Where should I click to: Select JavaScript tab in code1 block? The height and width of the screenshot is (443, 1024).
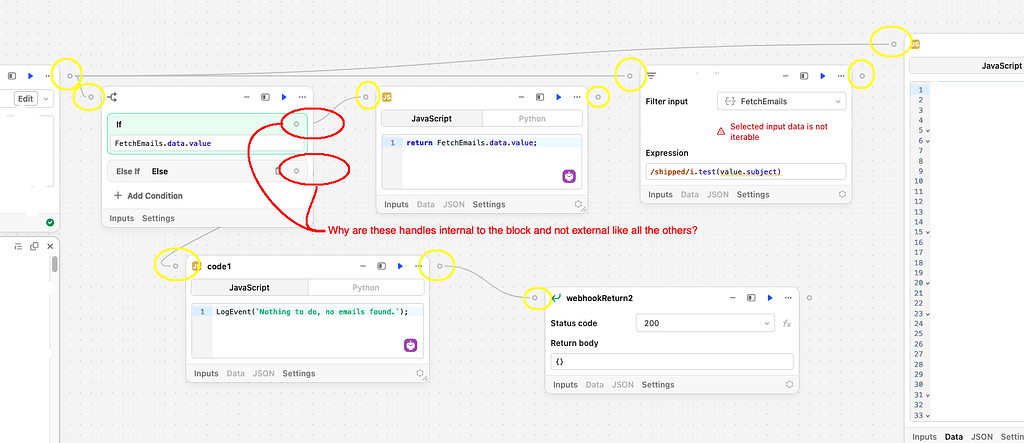pos(249,287)
